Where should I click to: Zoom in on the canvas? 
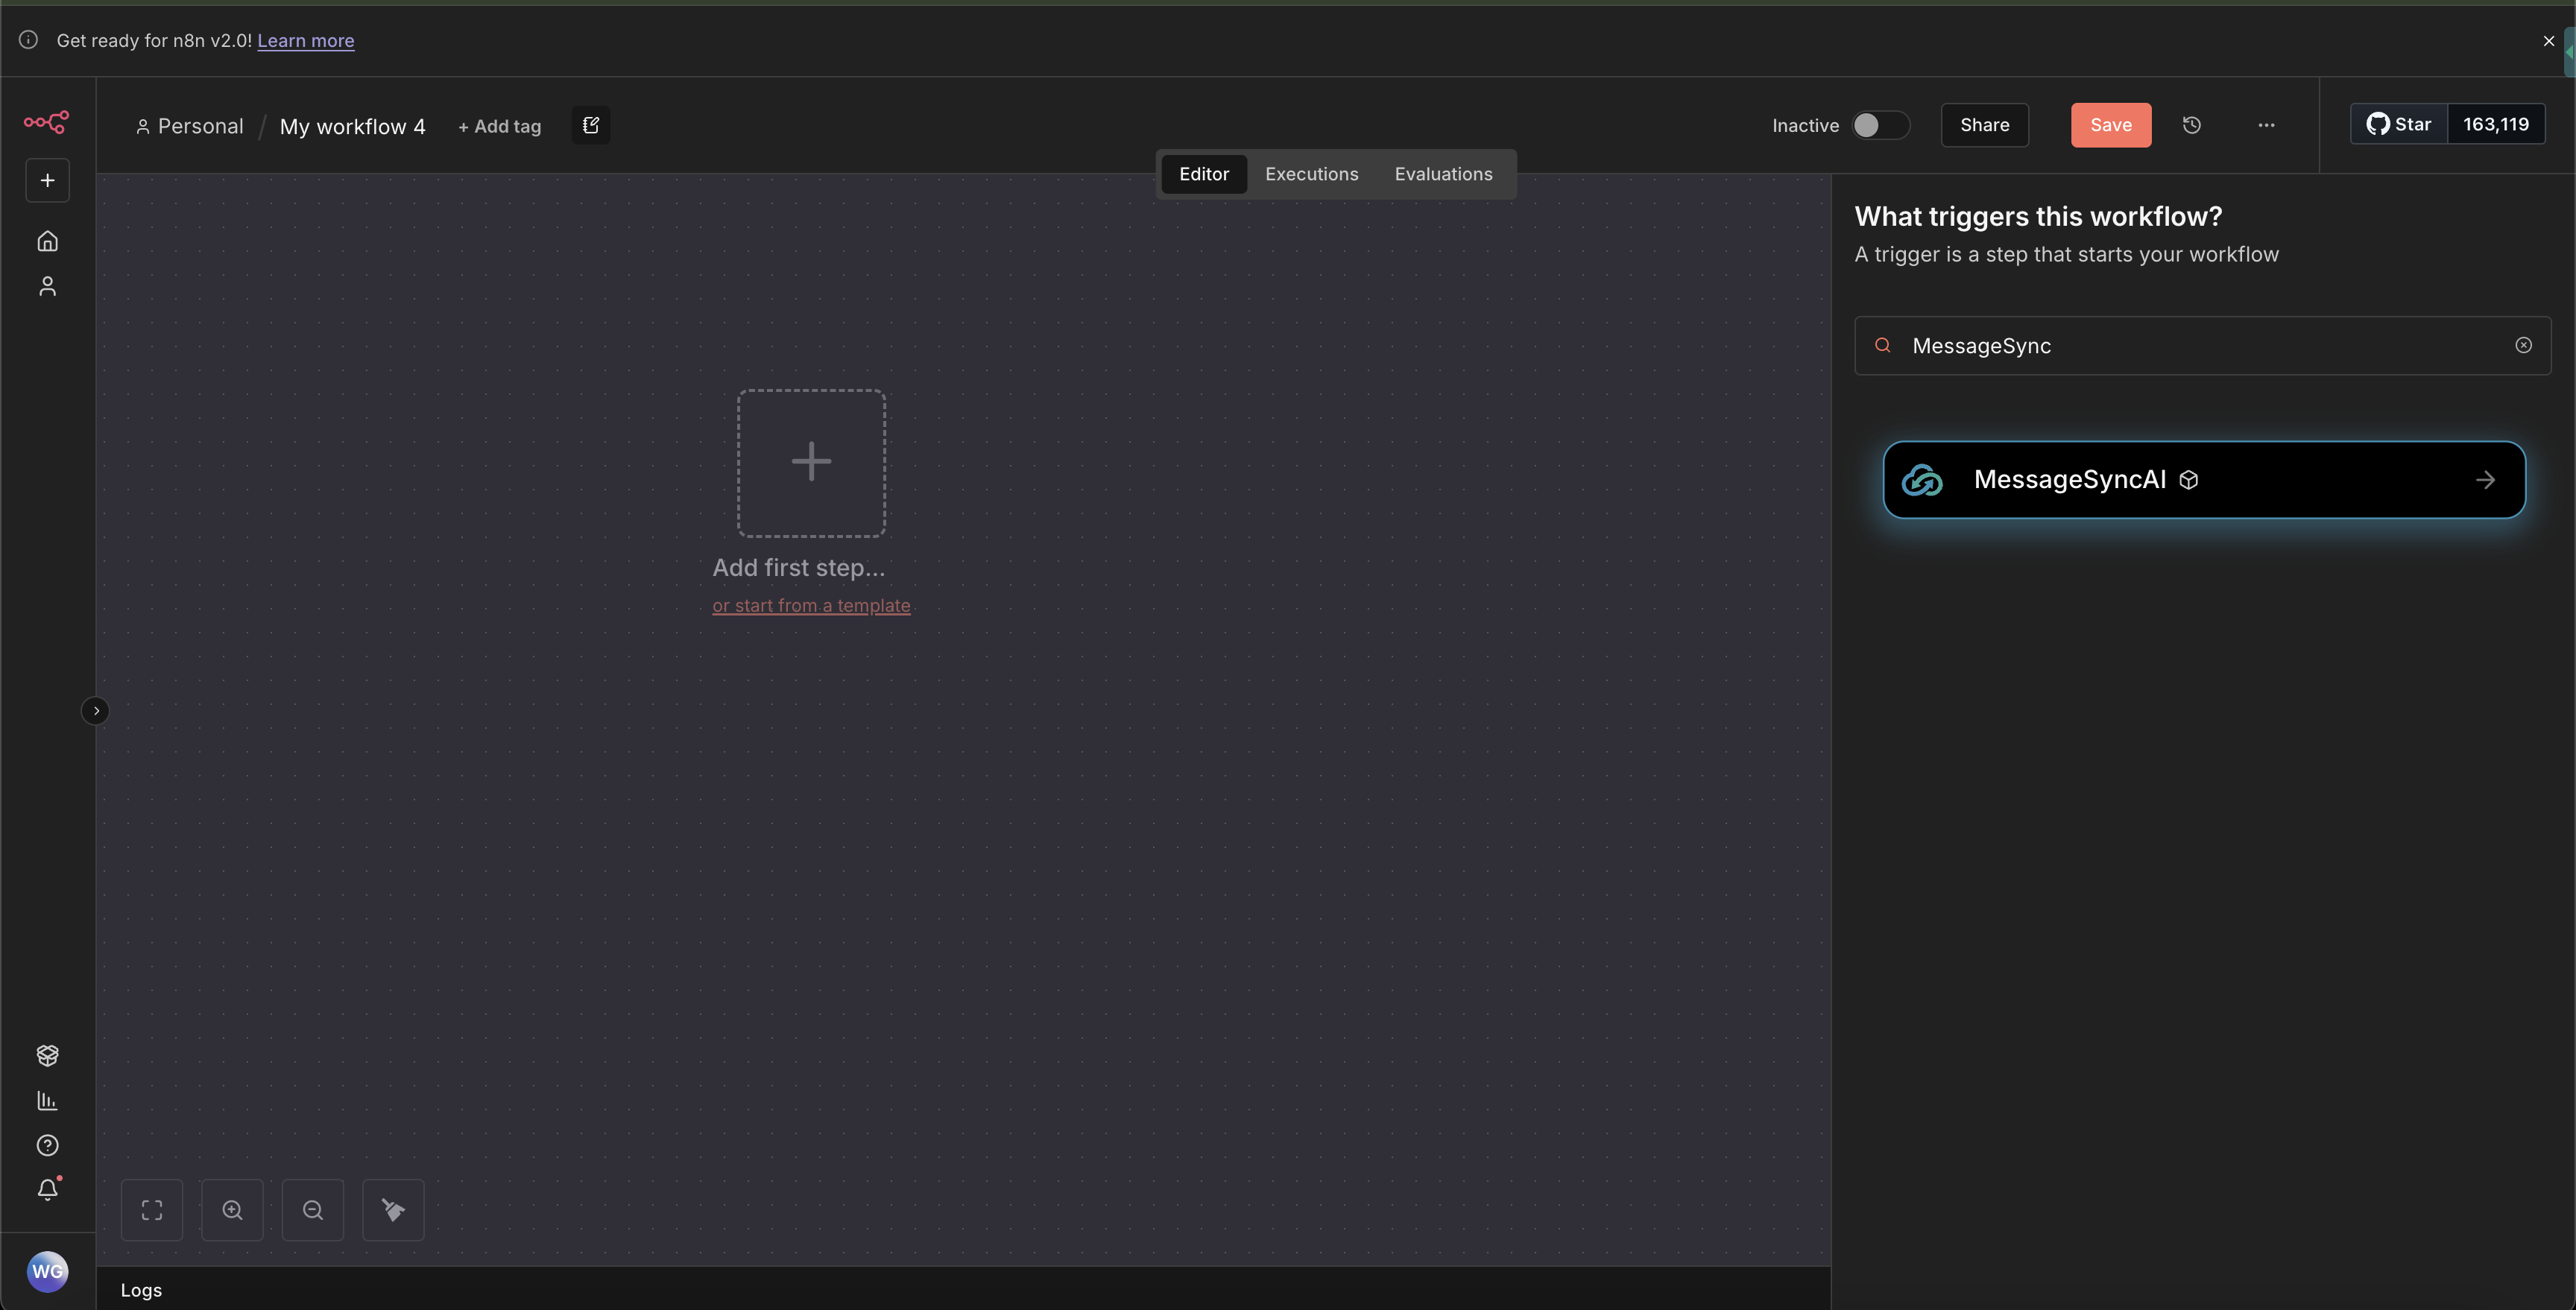232,1209
